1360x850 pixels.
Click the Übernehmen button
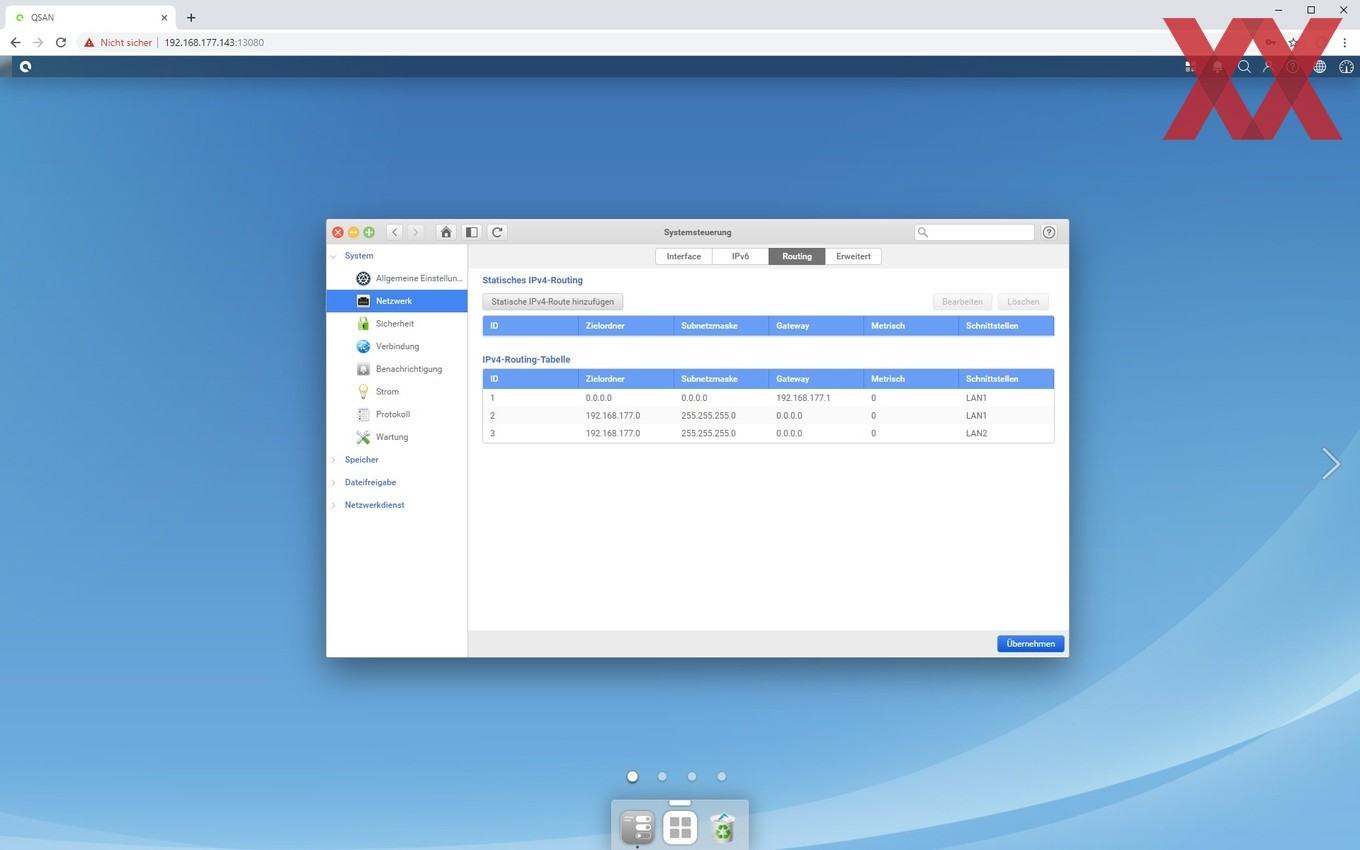1031,644
